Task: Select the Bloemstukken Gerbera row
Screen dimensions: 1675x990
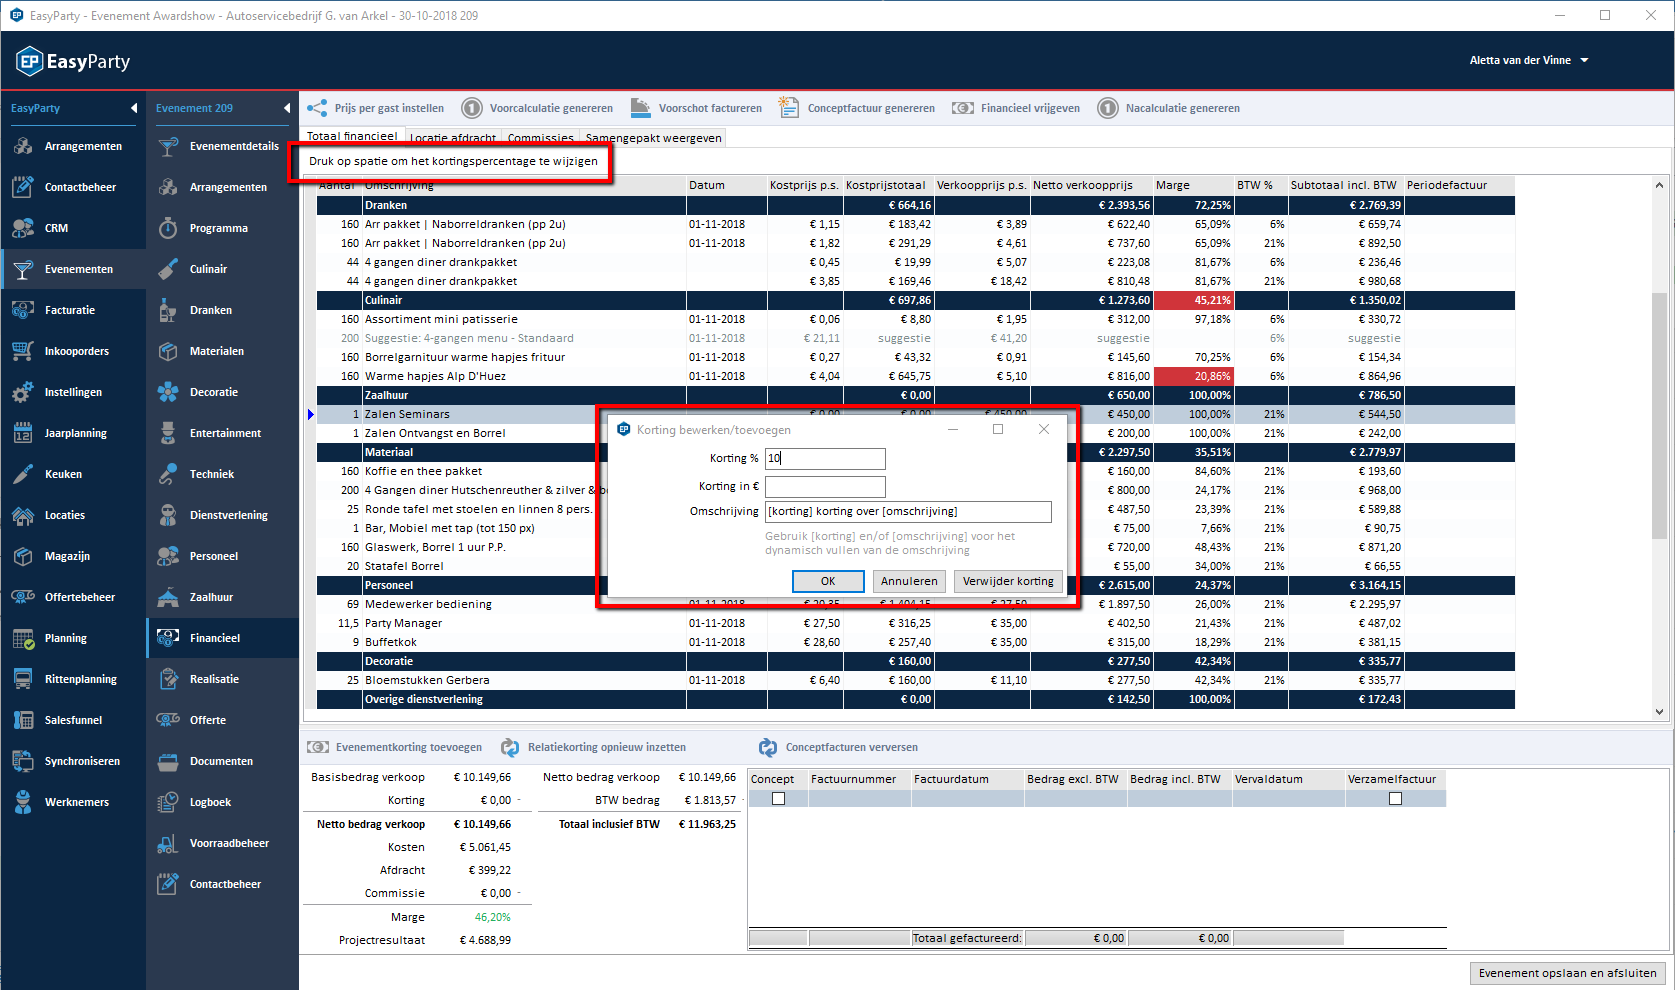Action: tap(916, 680)
